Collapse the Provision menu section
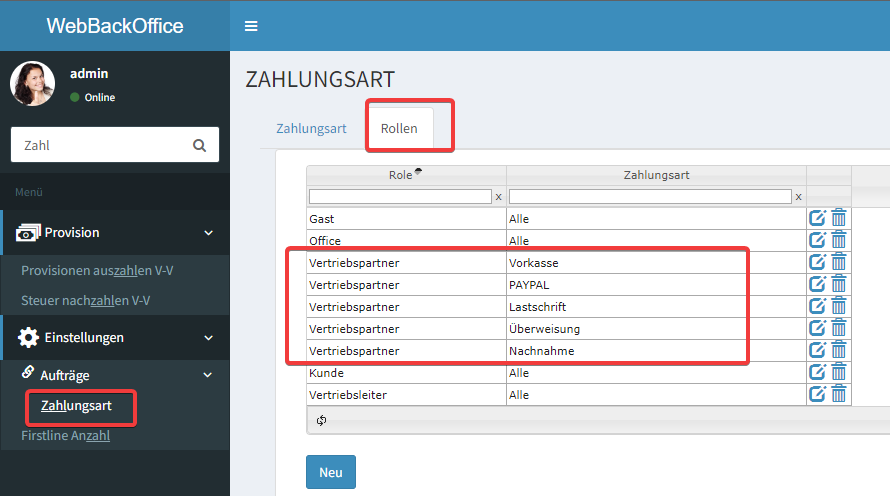This screenshot has width=890, height=496. point(208,233)
